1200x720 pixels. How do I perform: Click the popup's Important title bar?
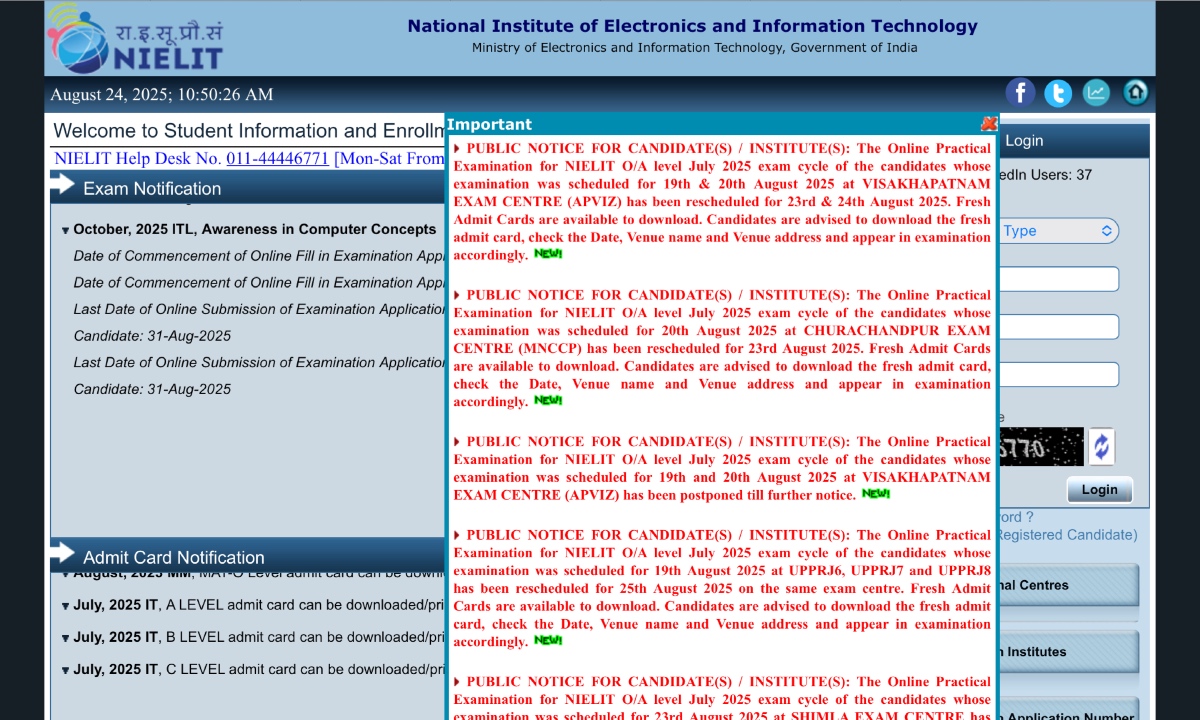(x=712, y=124)
